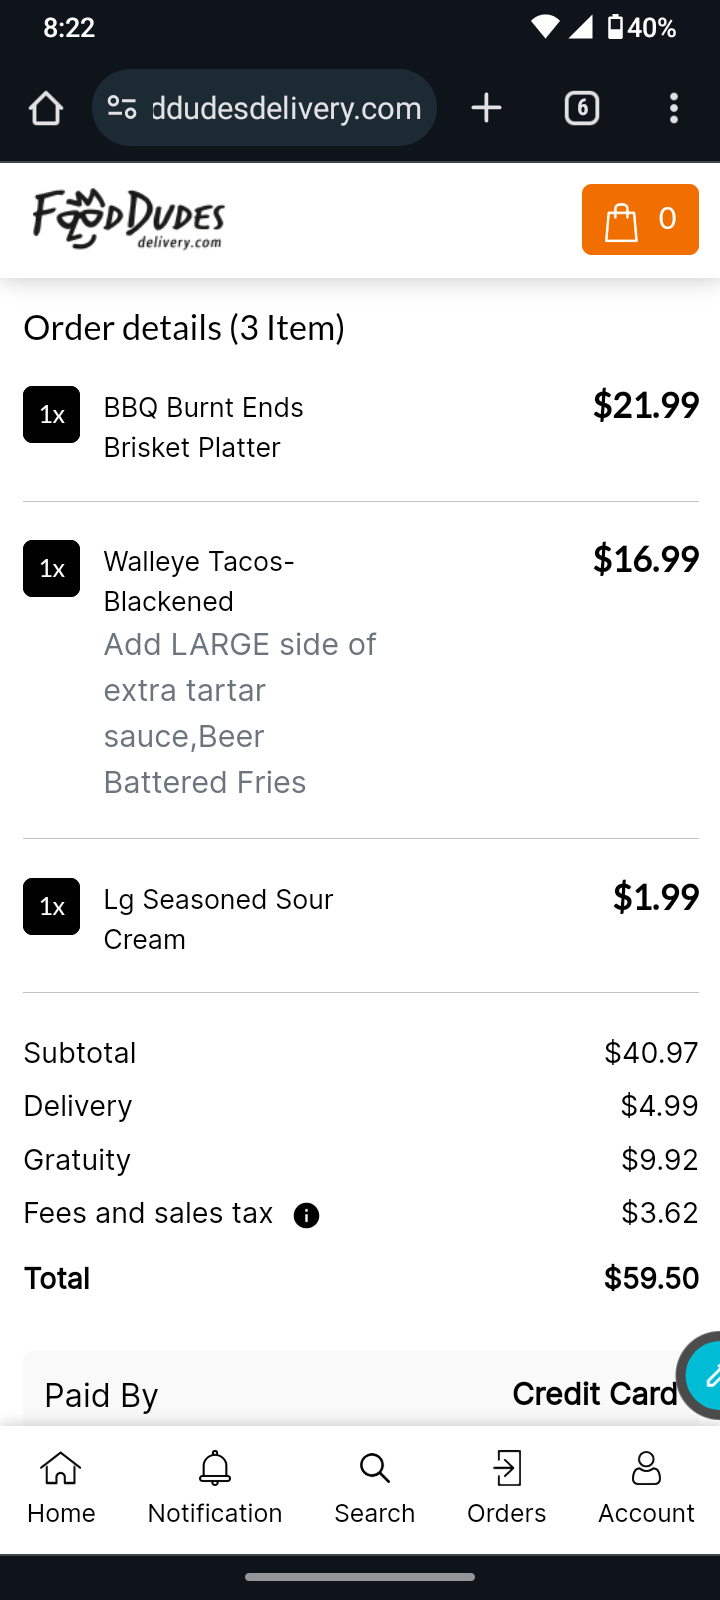This screenshot has width=720, height=1600.
Task: Open the orange shopping bag cart
Action: 640,219
